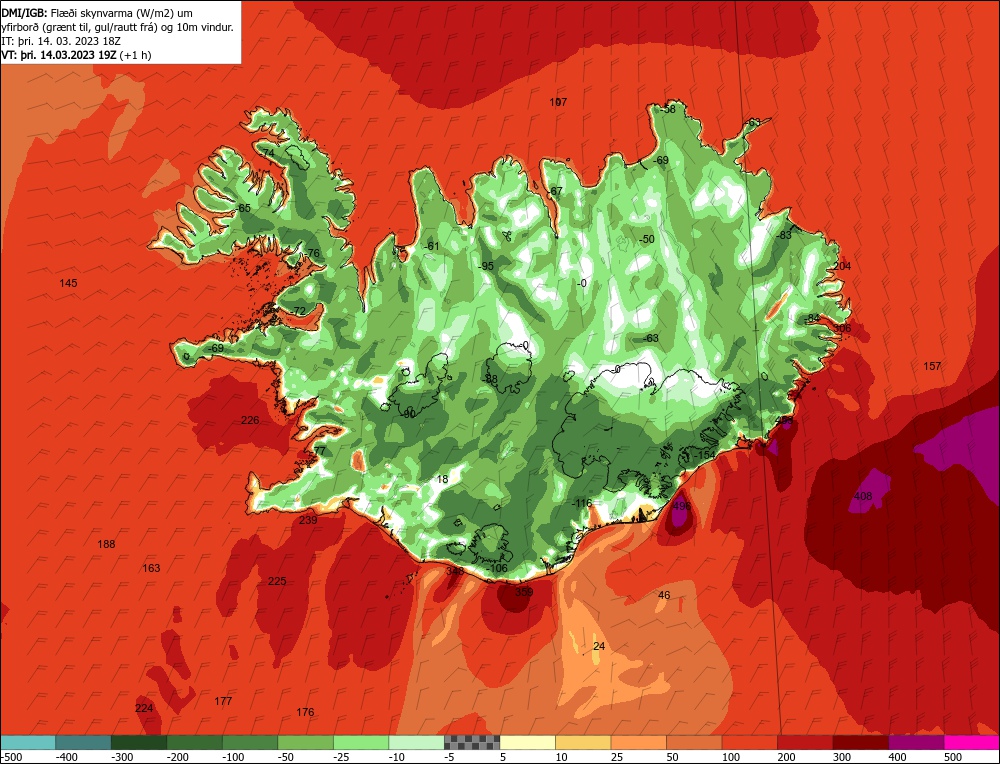Click the value 239 near the Reykjanes coast
1000x764 pixels.
click(308, 520)
